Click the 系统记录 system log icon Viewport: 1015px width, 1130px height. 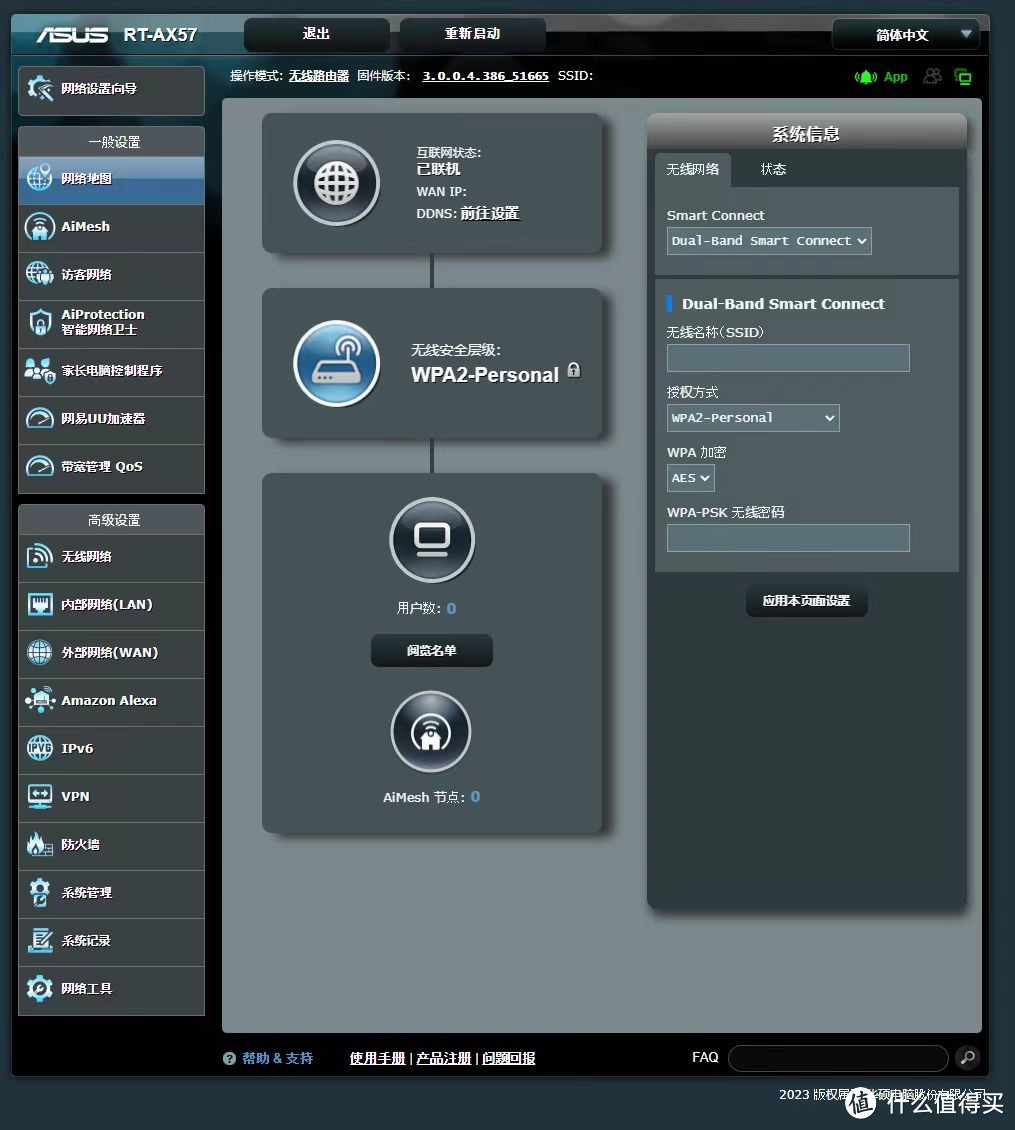pyautogui.click(x=40, y=940)
